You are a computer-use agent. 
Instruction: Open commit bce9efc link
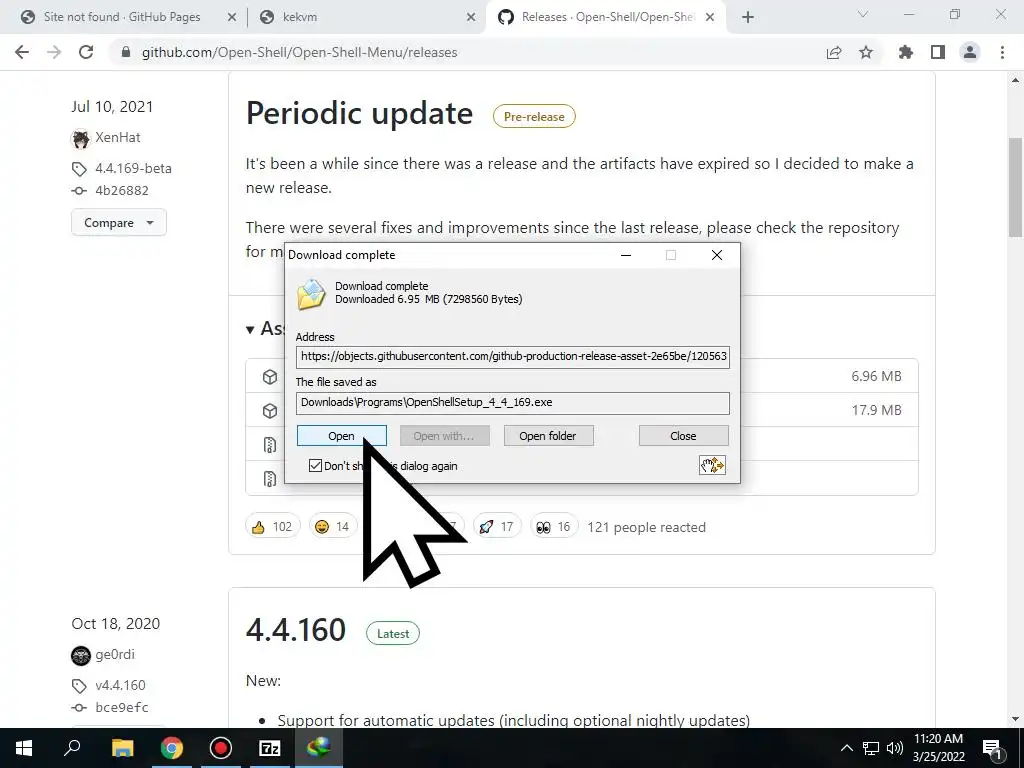coord(121,707)
